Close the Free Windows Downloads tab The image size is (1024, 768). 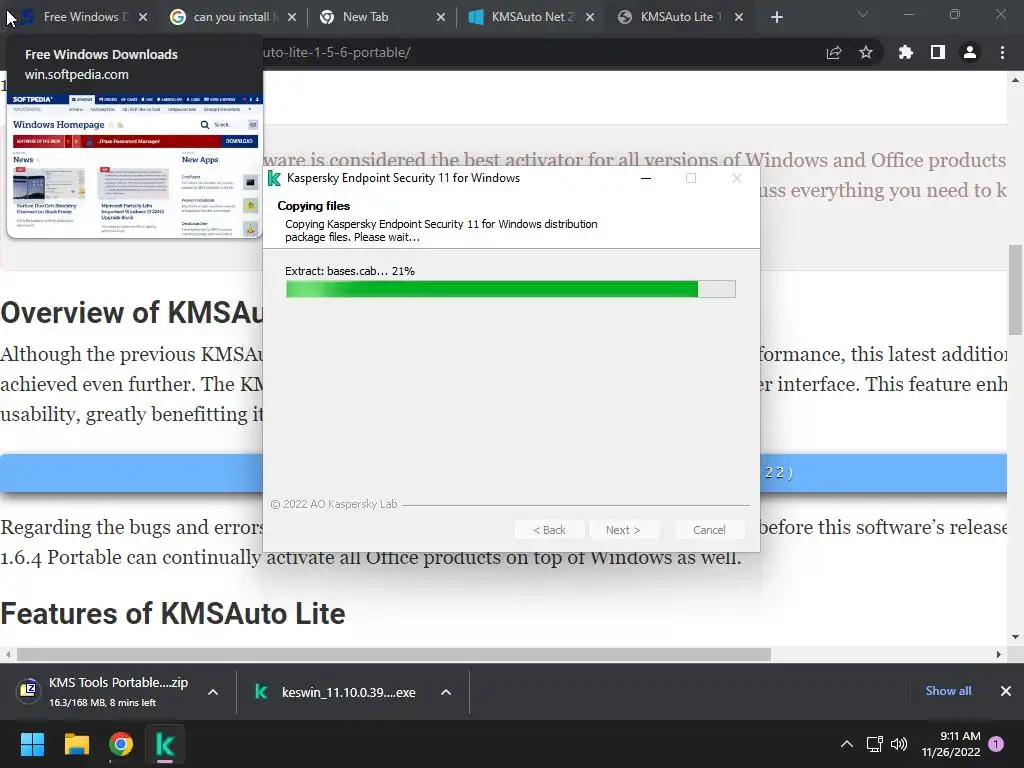tap(143, 17)
